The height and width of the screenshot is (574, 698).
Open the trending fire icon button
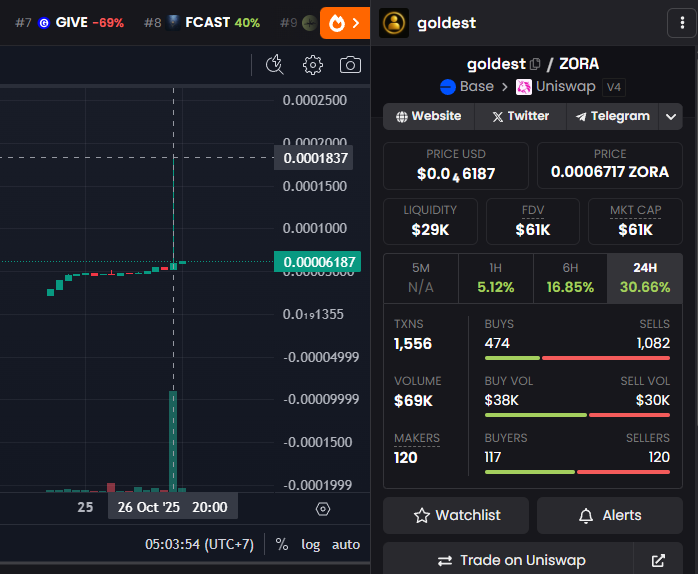344,23
